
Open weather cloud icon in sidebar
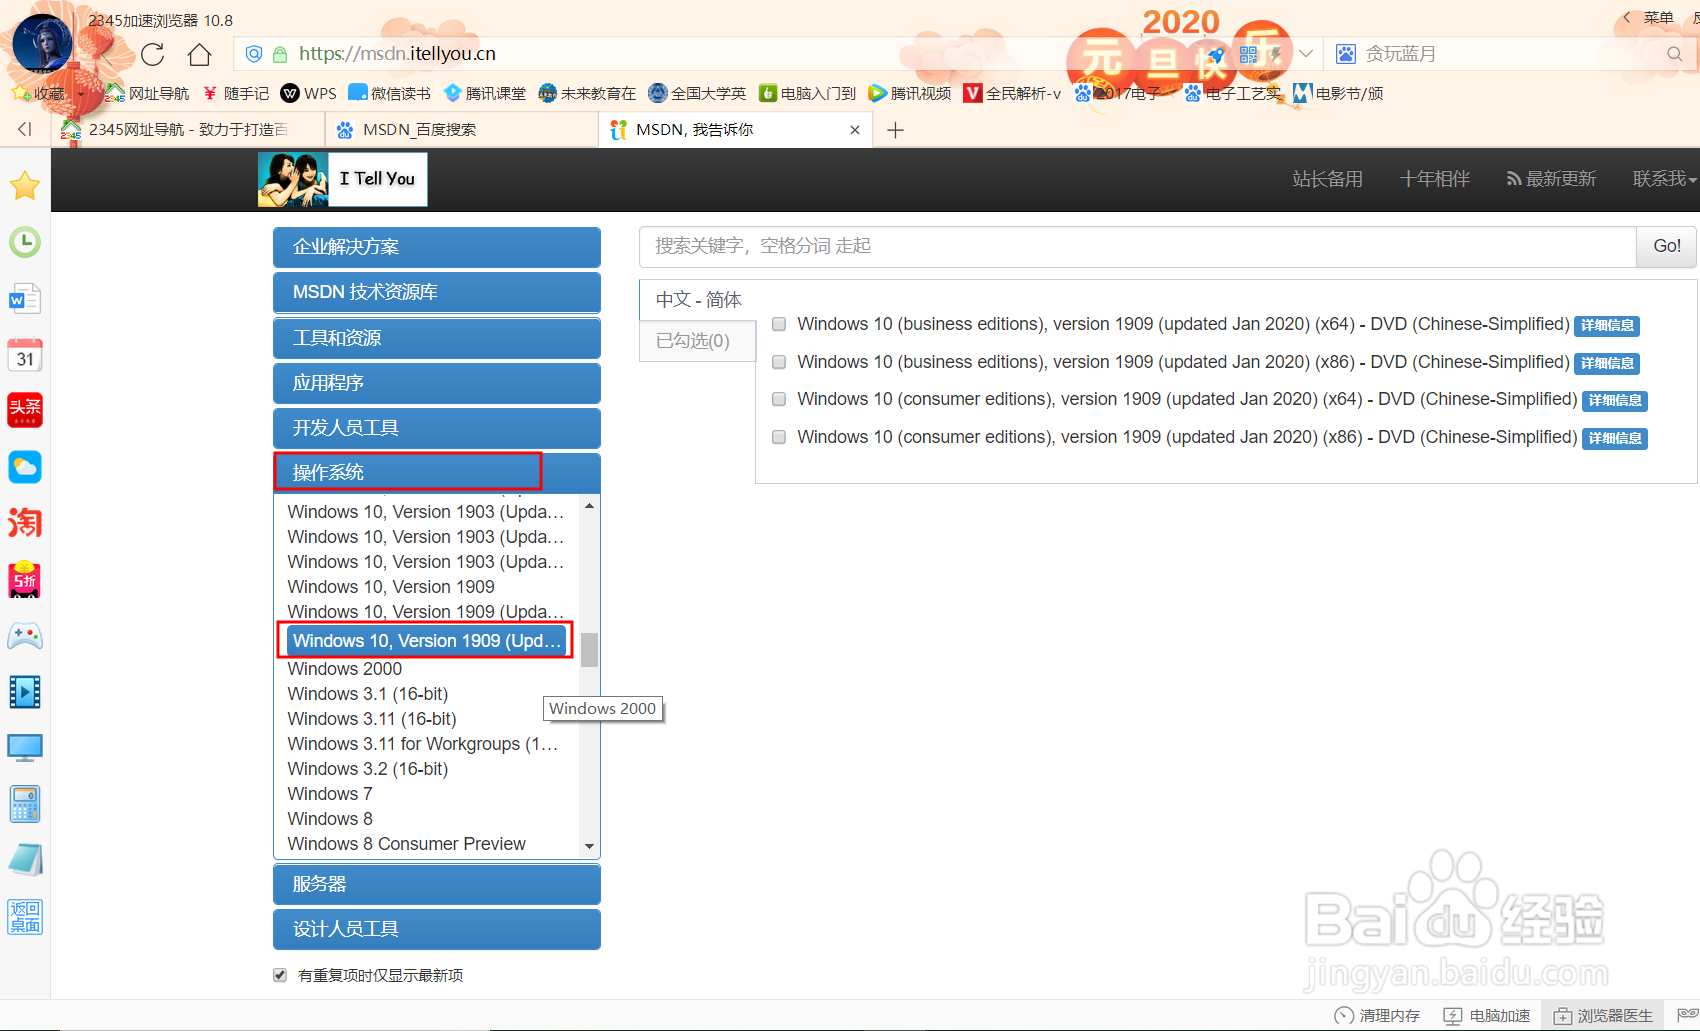click(25, 467)
